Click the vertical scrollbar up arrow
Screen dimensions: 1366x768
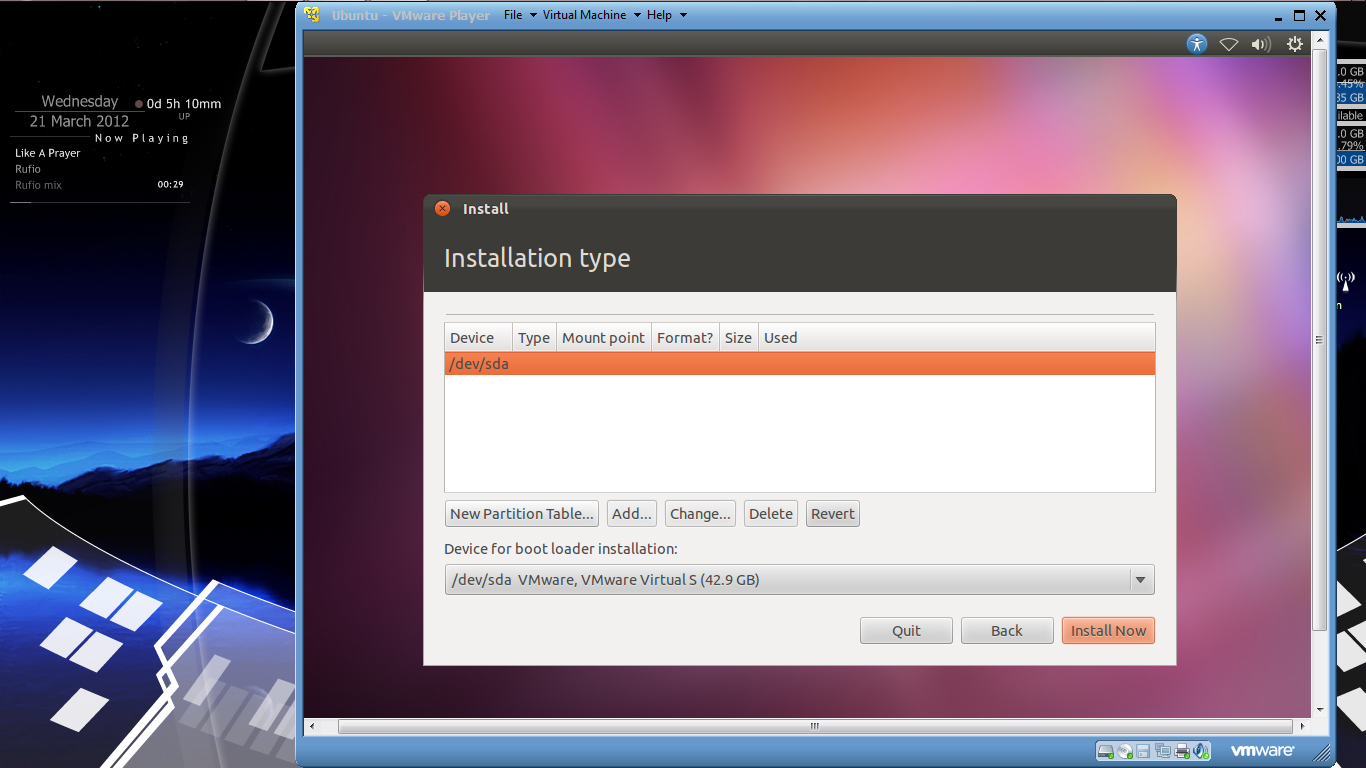[1320, 39]
